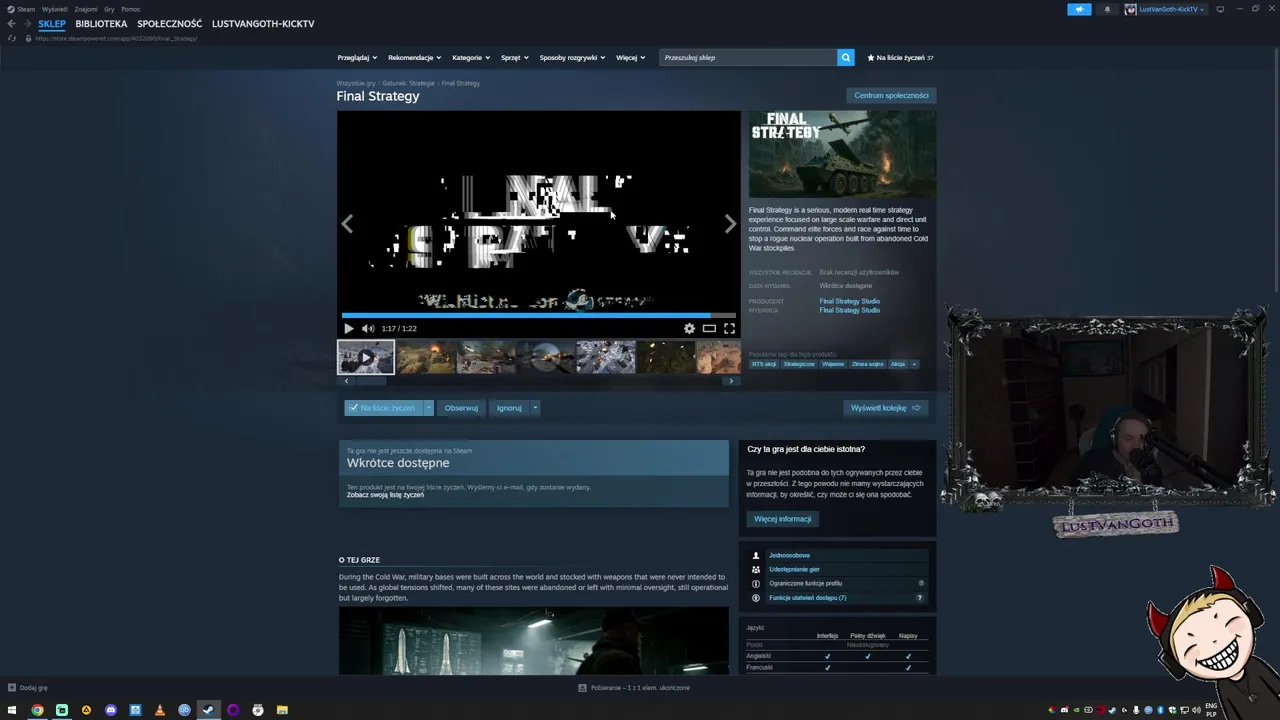
Task: Open File Explorer from the taskbar
Action: 282,710
